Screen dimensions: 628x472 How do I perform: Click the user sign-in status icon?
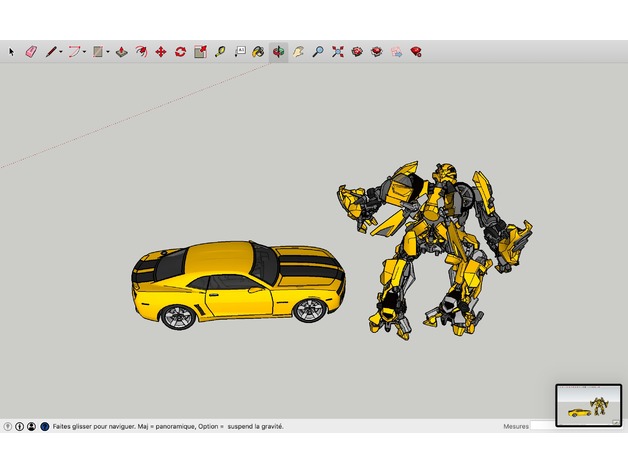(31, 427)
